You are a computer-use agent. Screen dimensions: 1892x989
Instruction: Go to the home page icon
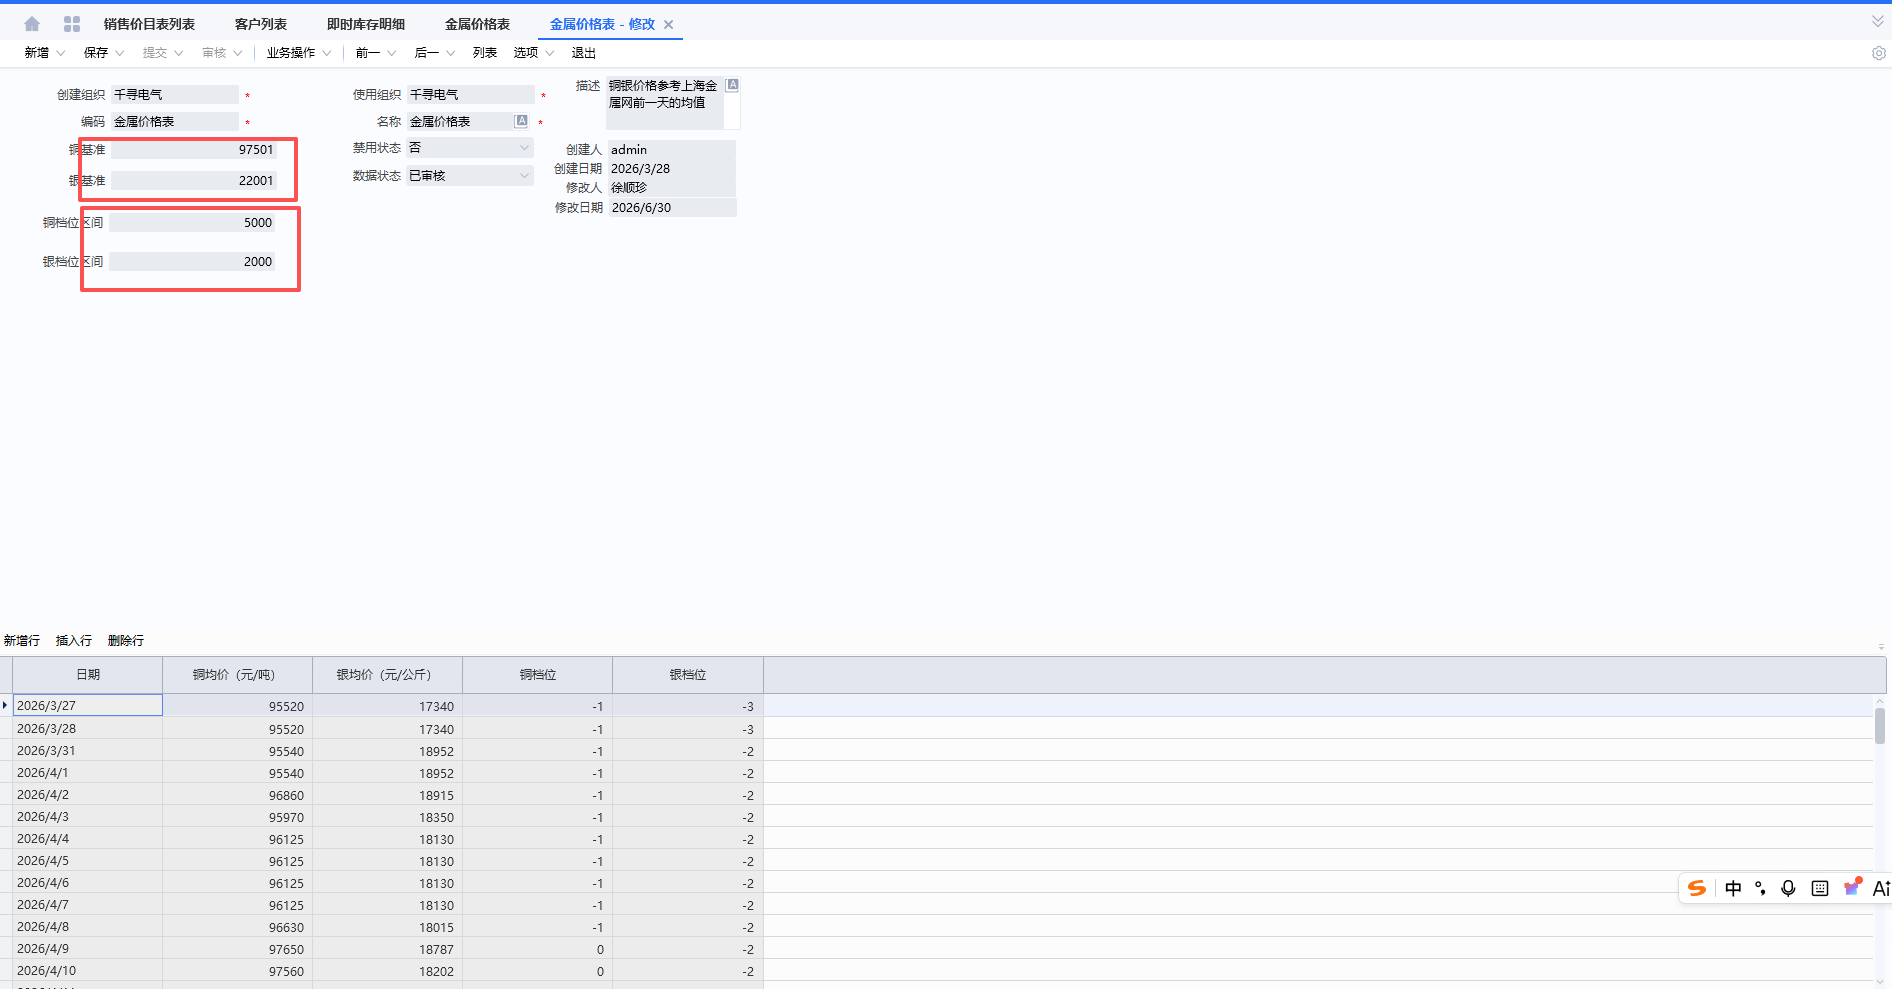(x=32, y=24)
